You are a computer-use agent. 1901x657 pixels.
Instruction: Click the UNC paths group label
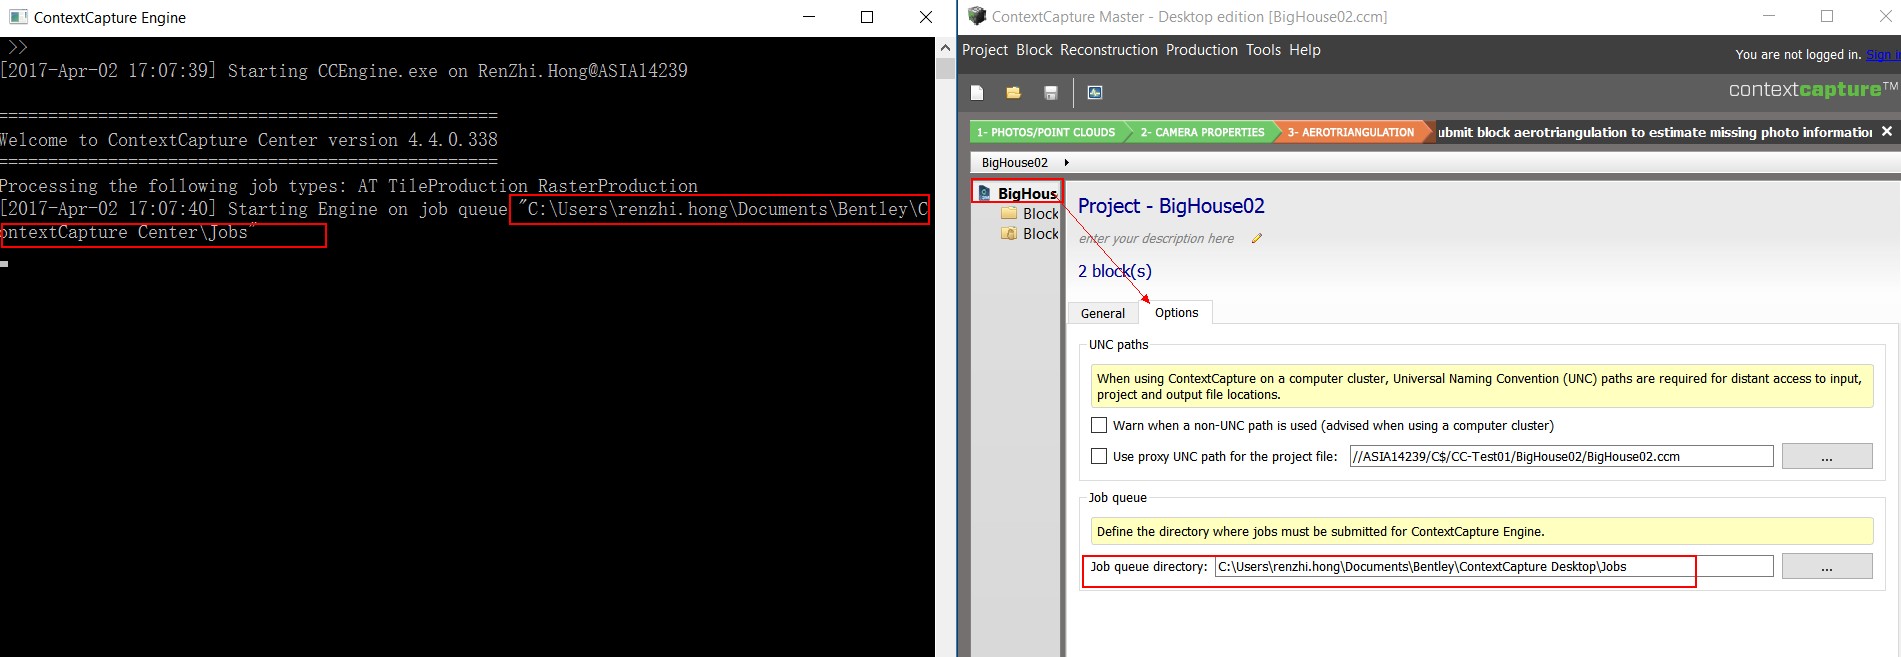[1118, 344]
